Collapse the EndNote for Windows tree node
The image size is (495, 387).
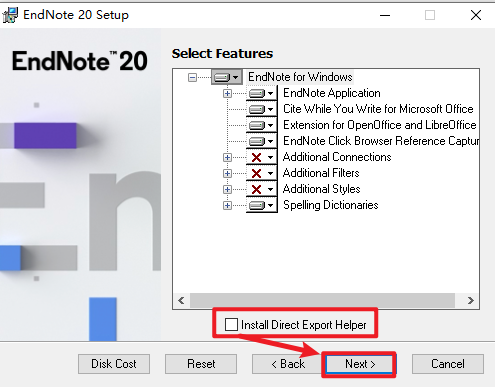(x=192, y=78)
